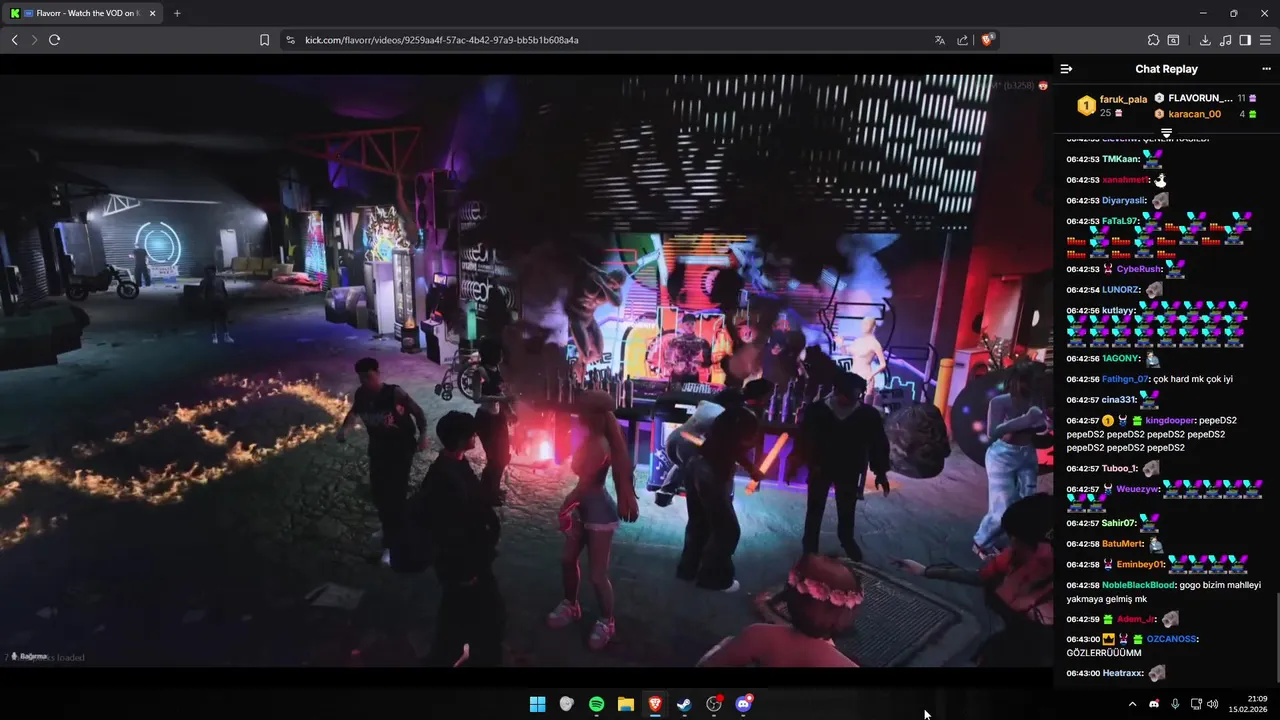Viewport: 1280px width, 720px height.
Task: Click username OZCANOSS in chat
Action: coord(1171,639)
